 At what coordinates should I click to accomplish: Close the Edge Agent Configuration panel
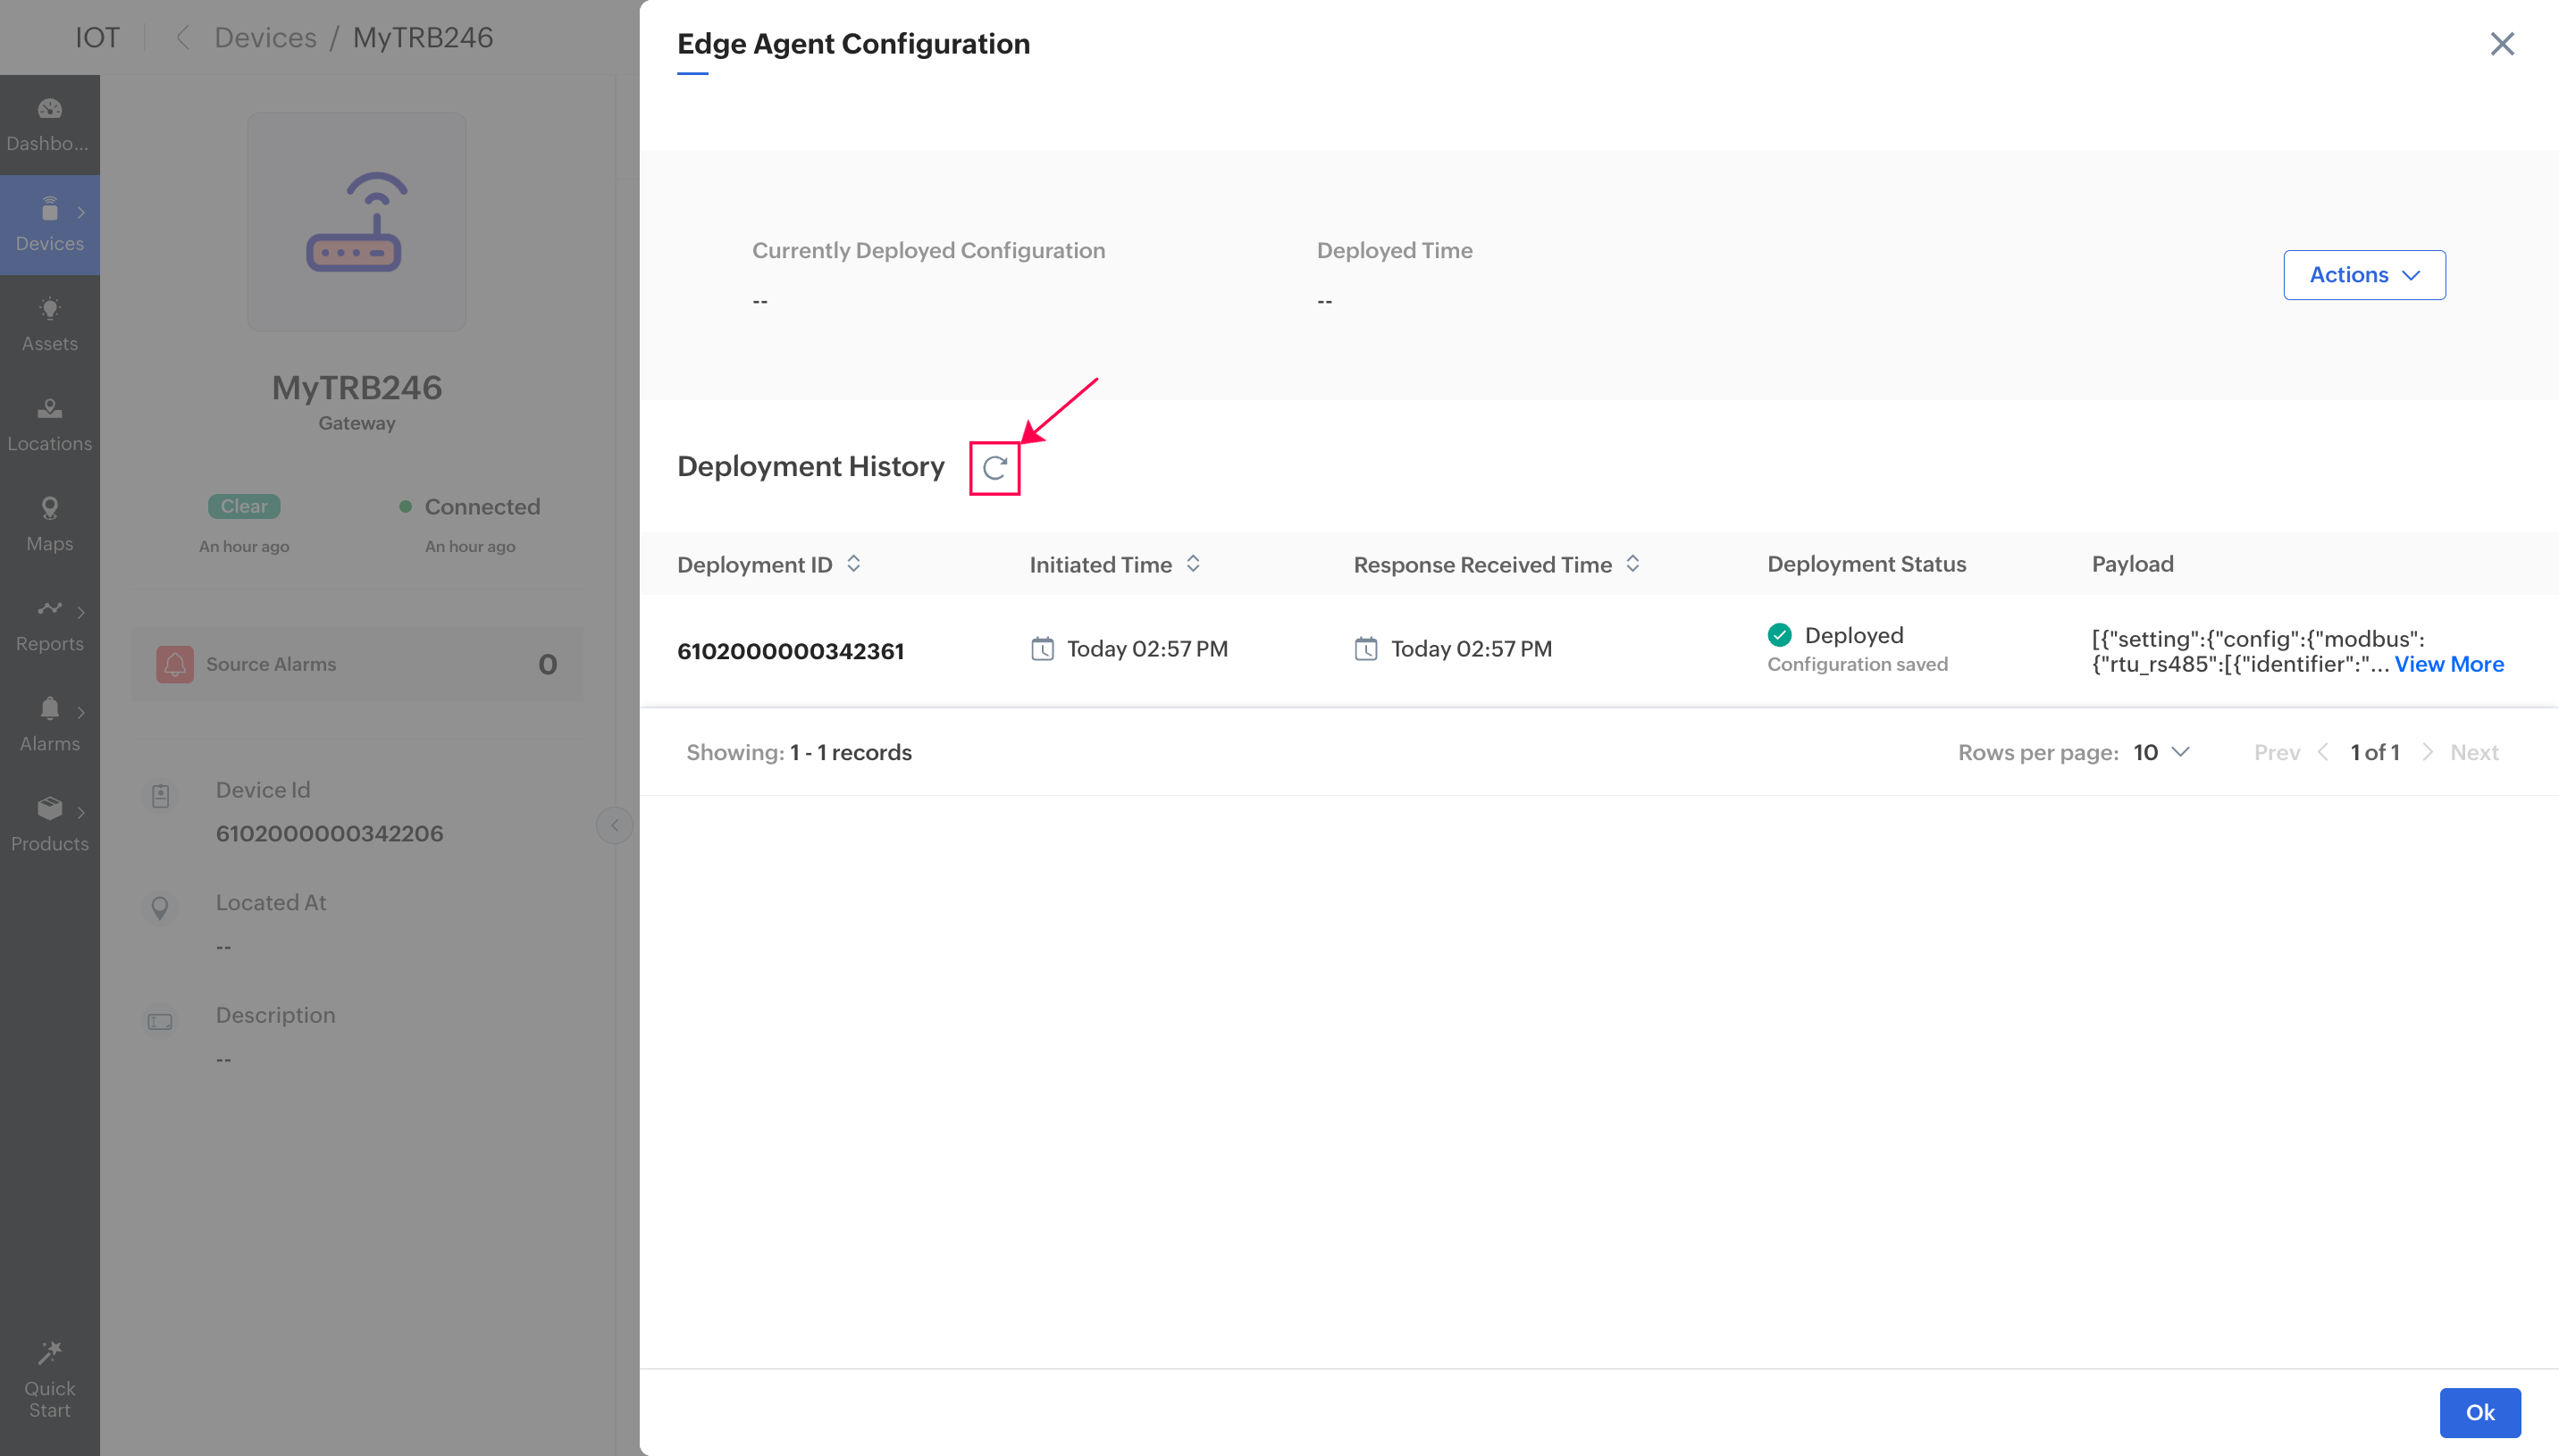[x=2501, y=44]
